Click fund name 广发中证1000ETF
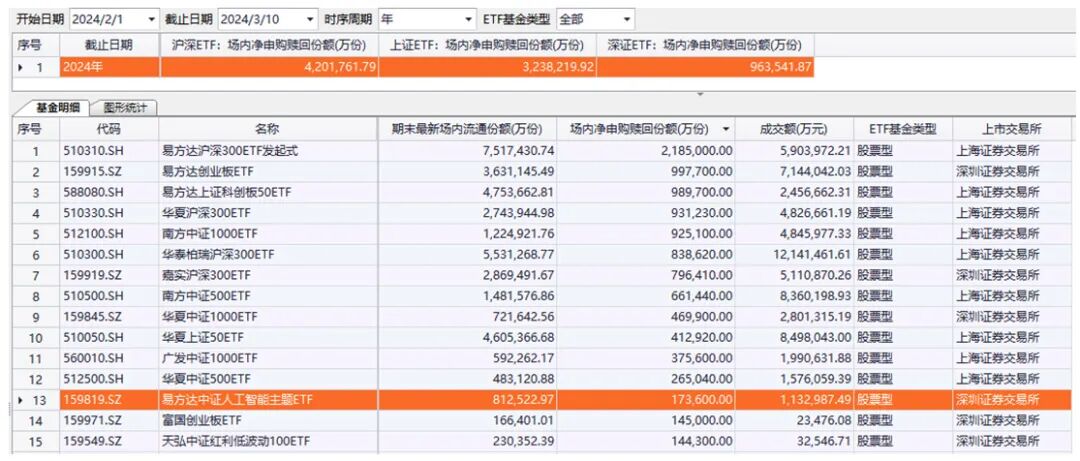The height and width of the screenshot is (461, 1080). coord(209,358)
